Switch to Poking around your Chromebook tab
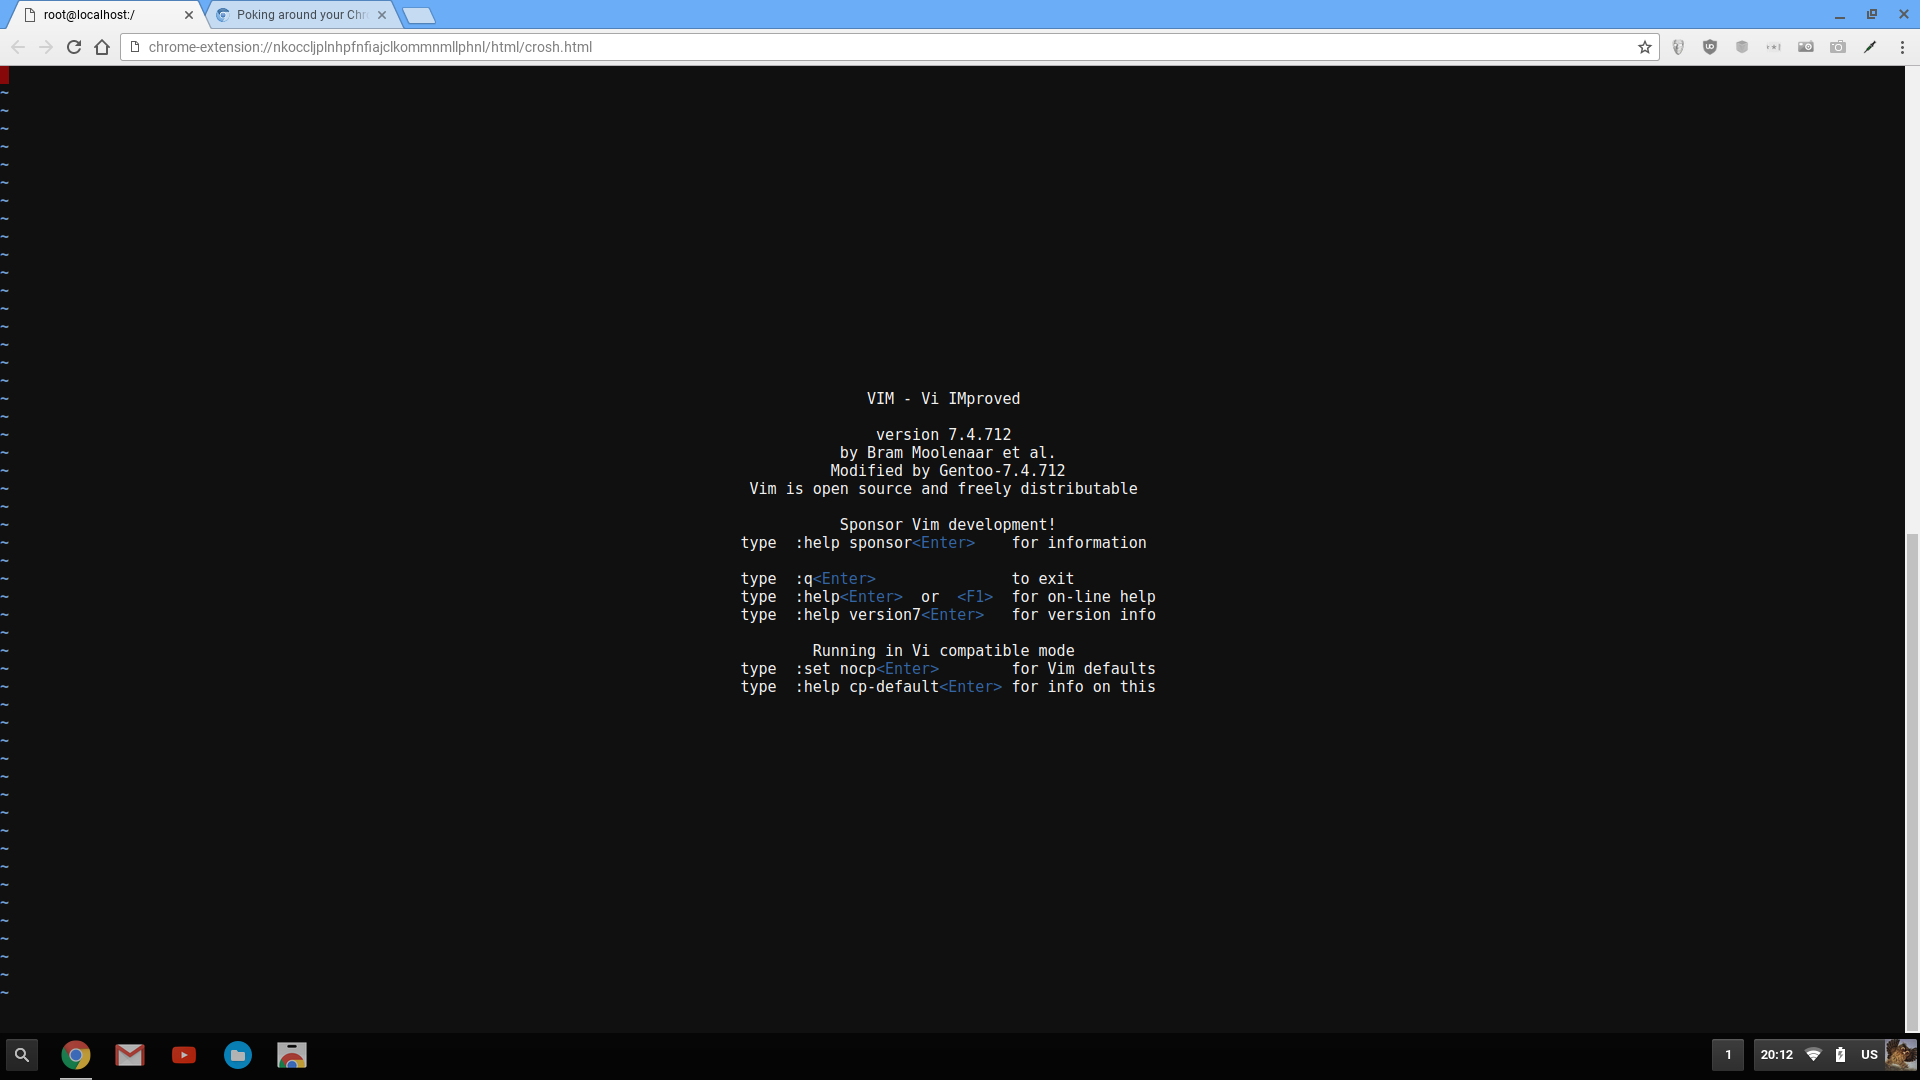 [x=300, y=15]
